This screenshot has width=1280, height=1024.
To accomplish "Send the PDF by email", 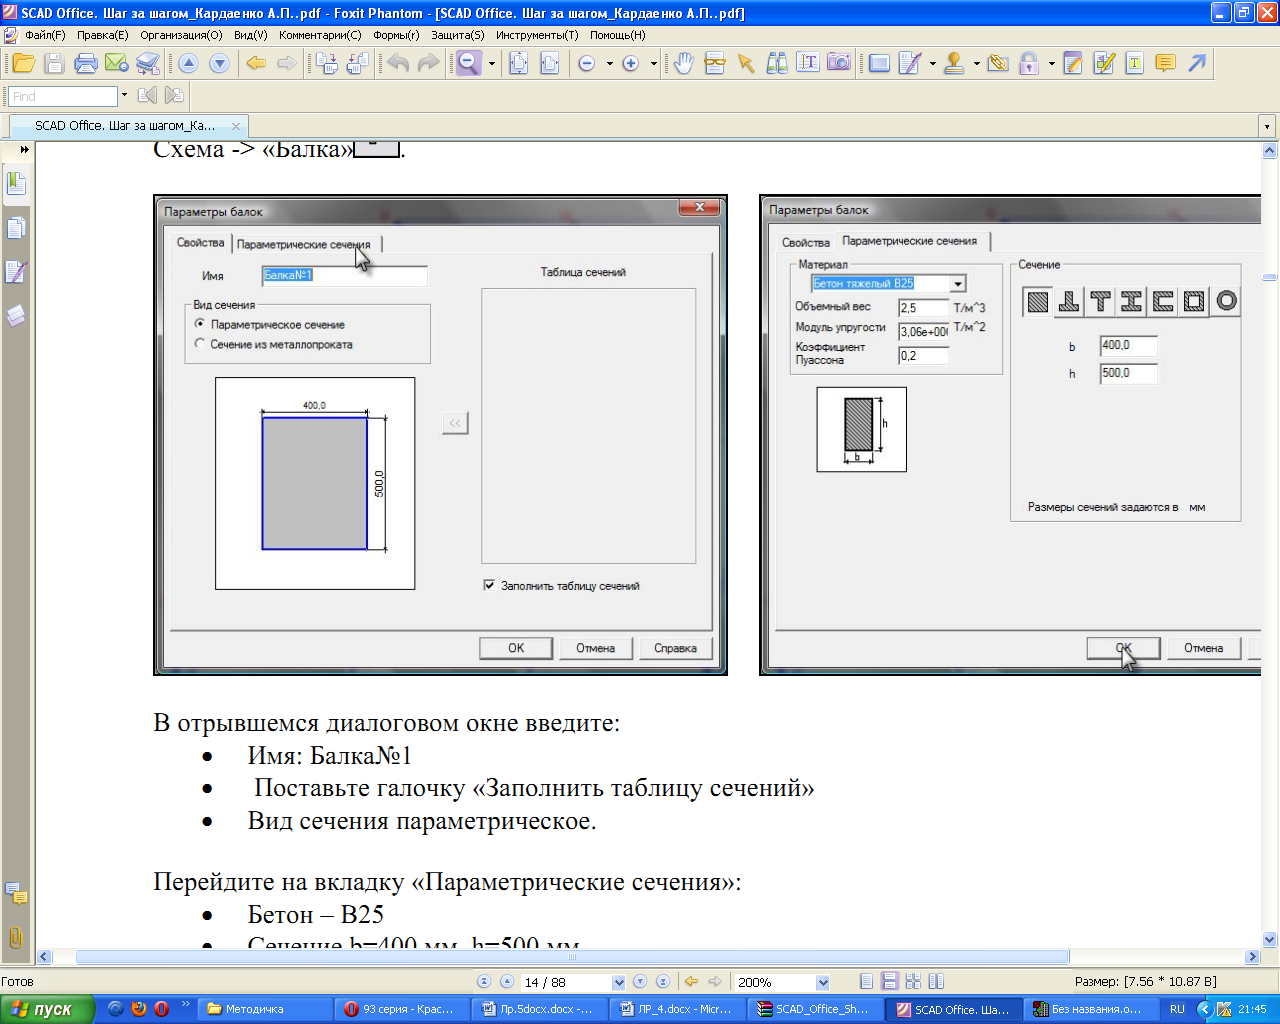I will click(117, 63).
